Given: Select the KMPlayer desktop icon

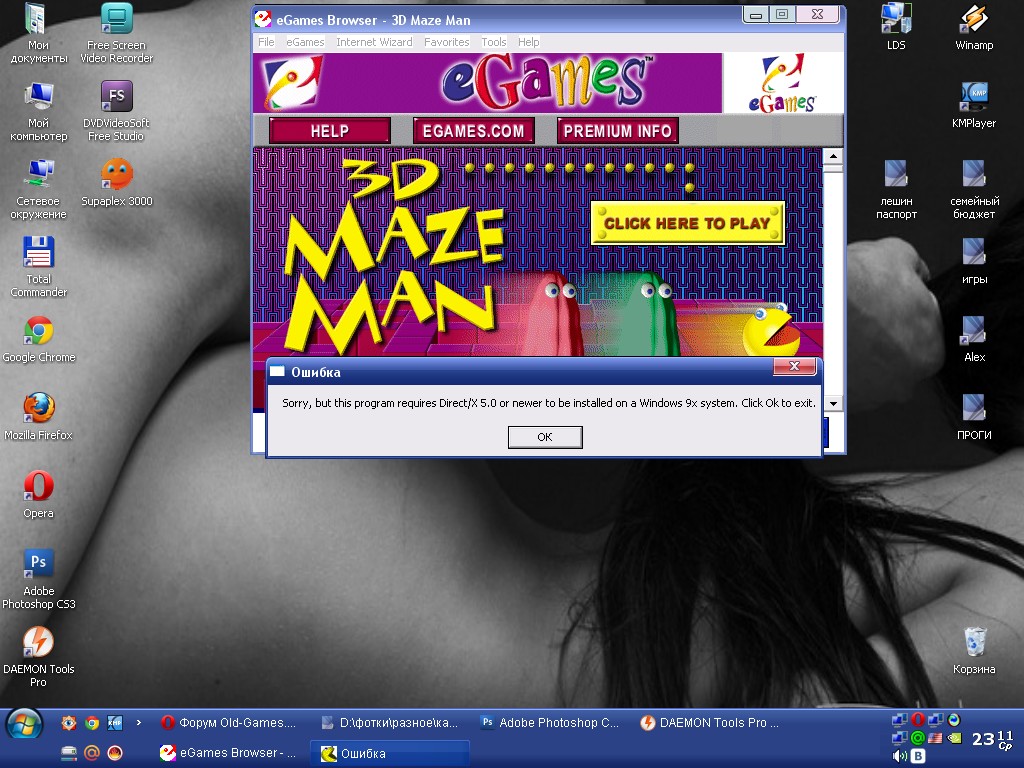Looking at the screenshot, I should tap(974, 105).
